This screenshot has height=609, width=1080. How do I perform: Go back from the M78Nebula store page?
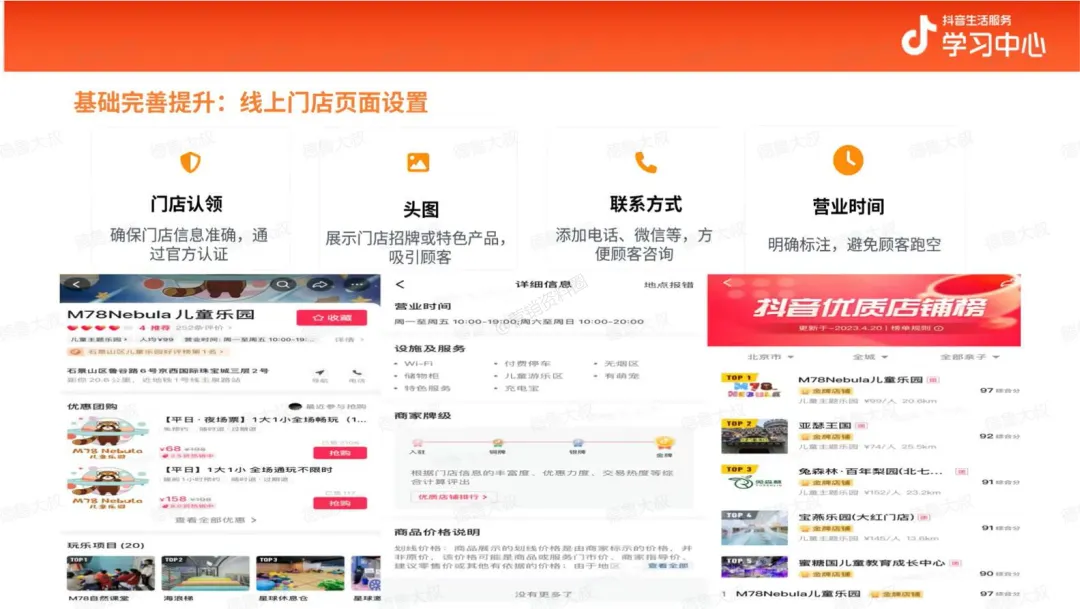coord(76,284)
